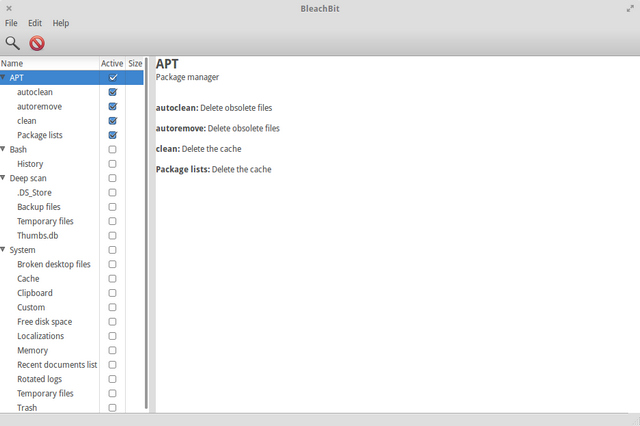Open the File menu
640x426 pixels.
tap(11, 23)
